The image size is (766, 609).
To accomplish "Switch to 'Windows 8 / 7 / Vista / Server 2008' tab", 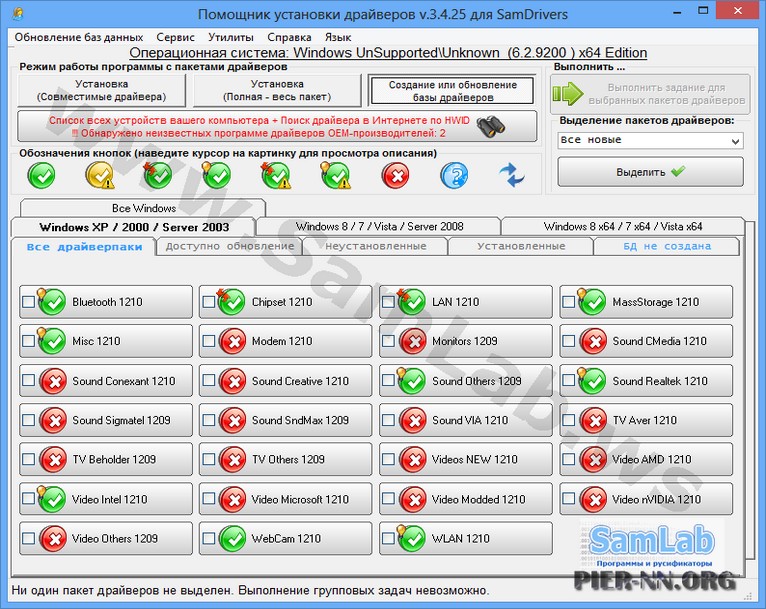I will [379, 227].
